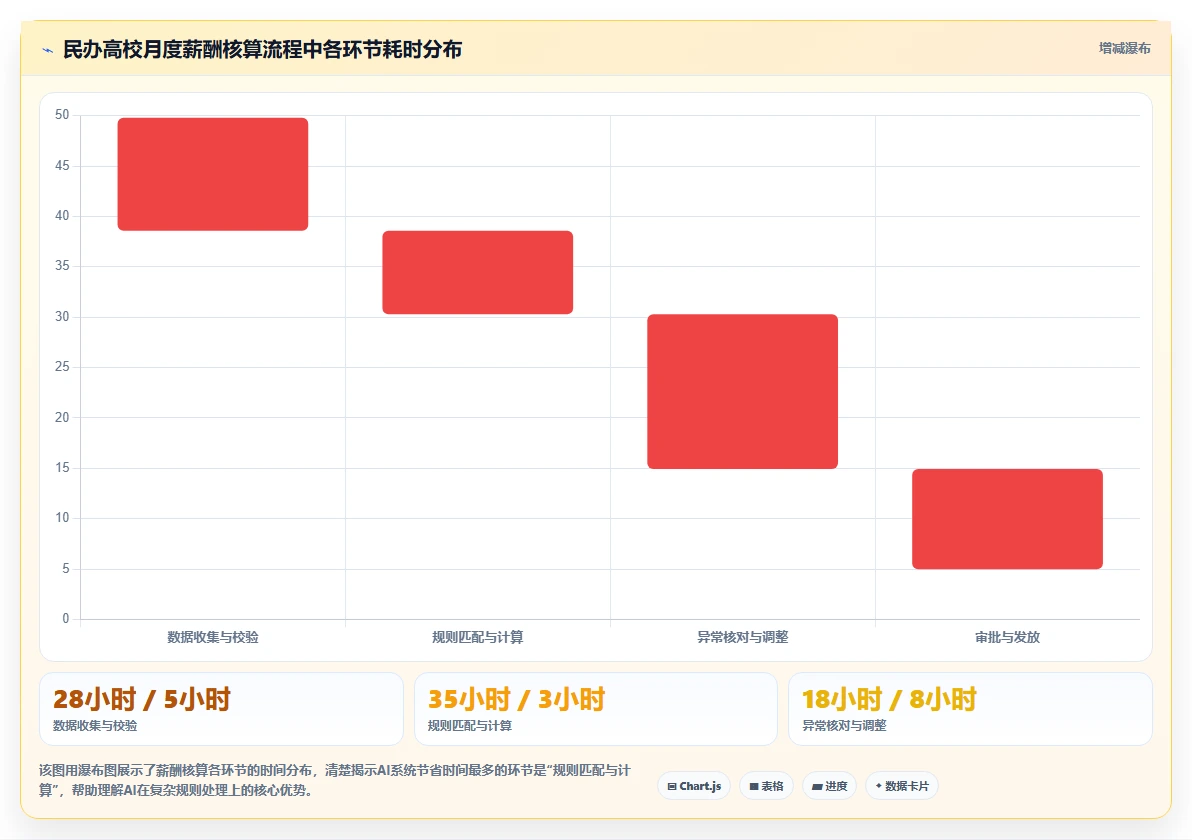The image size is (1192, 840).
Task: Click the y-axis value 0
Action: click(x=66, y=619)
